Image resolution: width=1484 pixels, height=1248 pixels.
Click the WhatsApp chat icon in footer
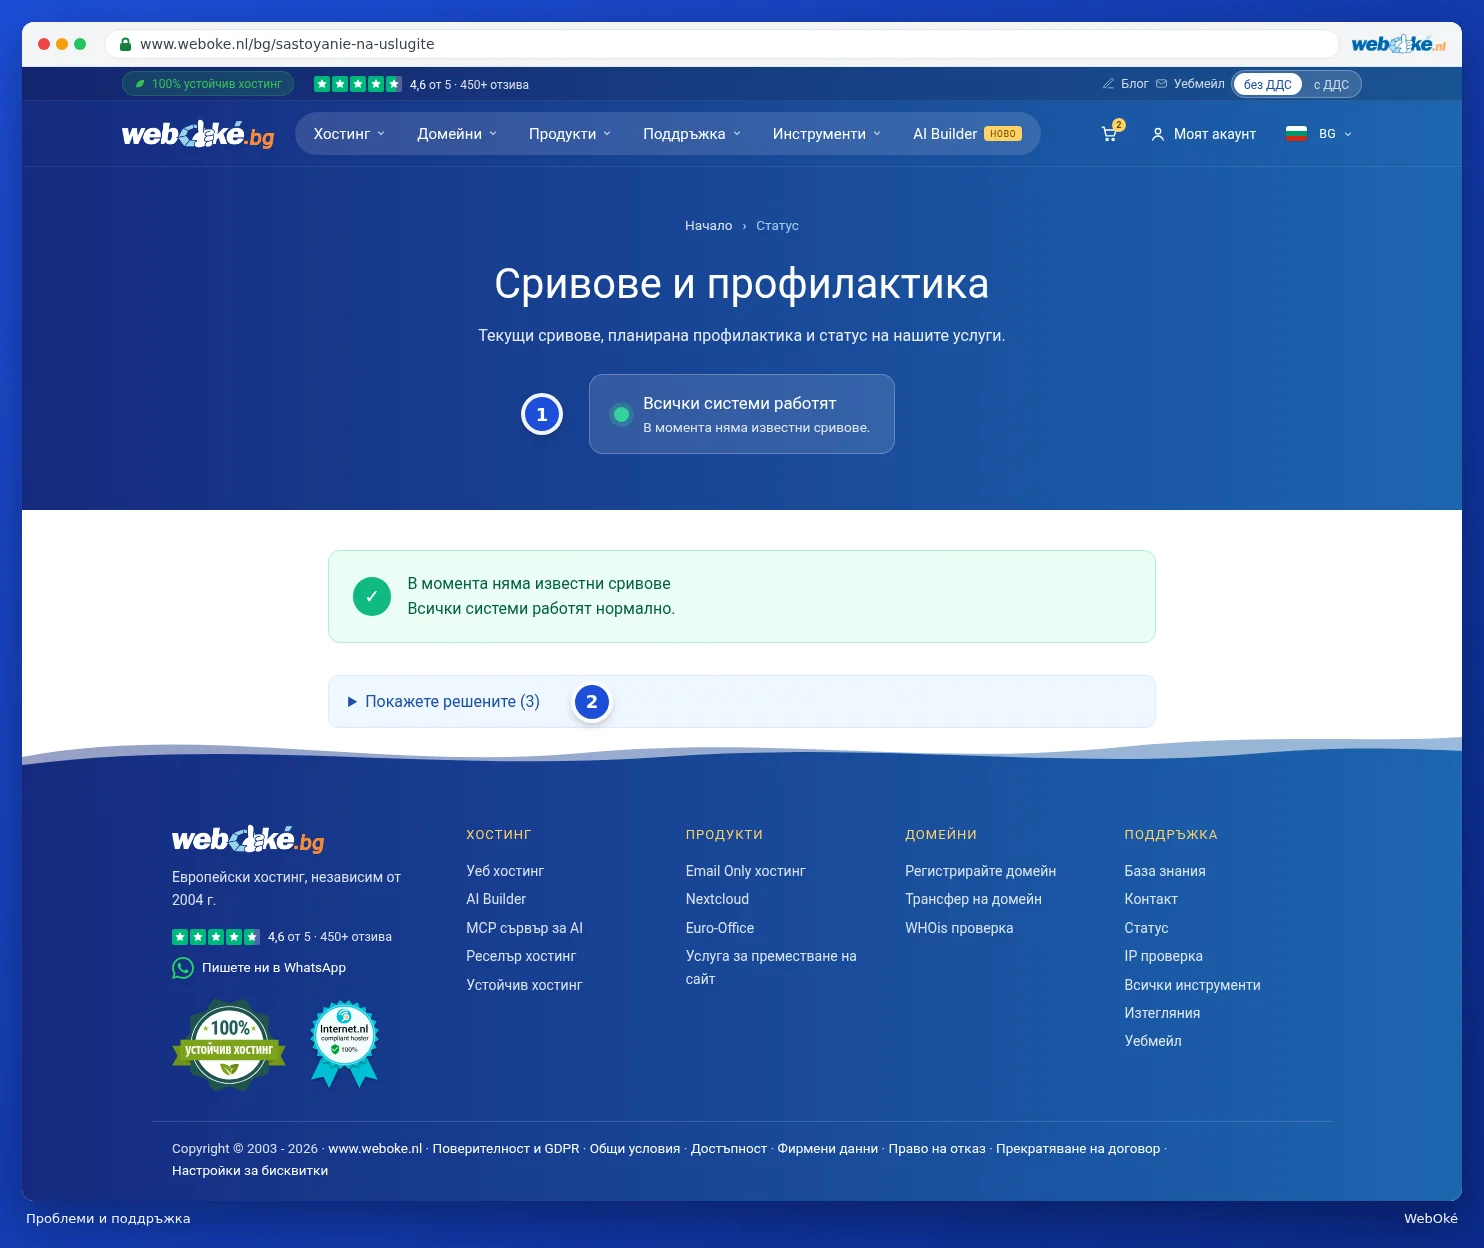tap(183, 968)
